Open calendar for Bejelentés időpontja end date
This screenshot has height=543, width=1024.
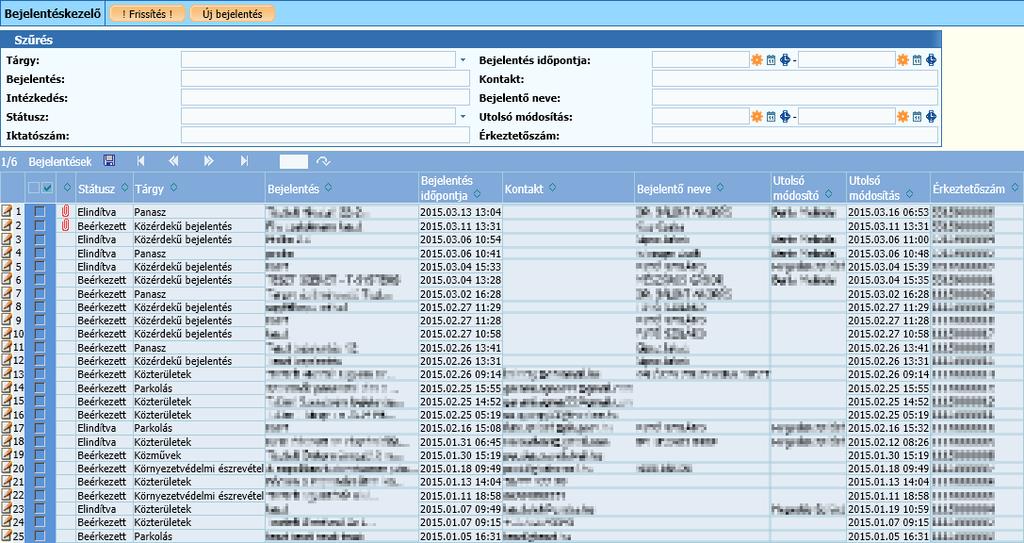pyautogui.click(x=917, y=60)
